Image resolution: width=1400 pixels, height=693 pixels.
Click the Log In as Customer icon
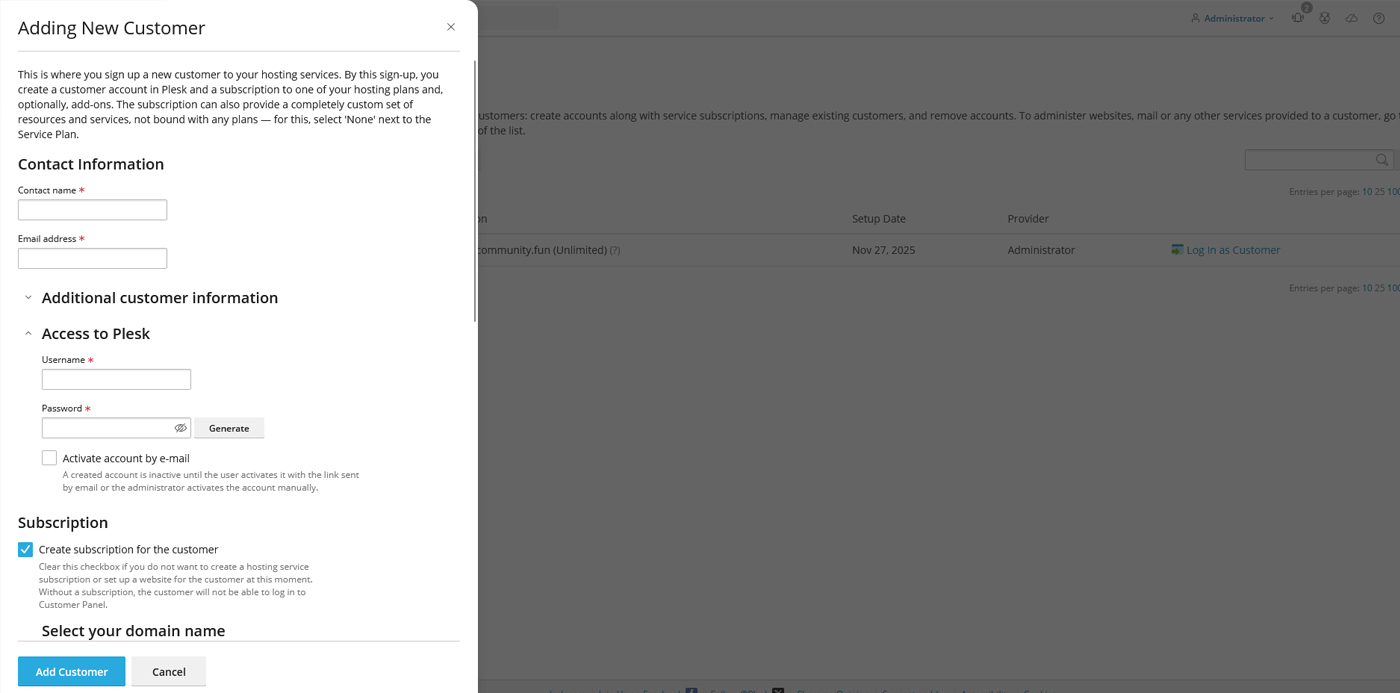click(1177, 250)
